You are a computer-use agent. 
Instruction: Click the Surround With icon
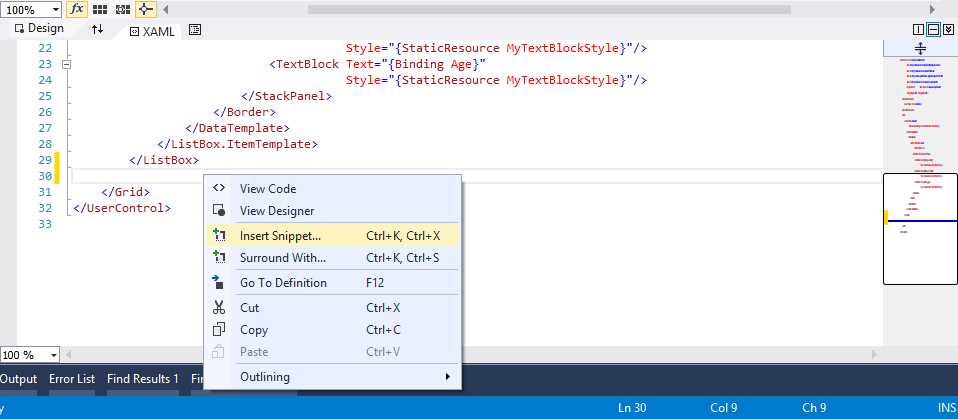point(219,257)
